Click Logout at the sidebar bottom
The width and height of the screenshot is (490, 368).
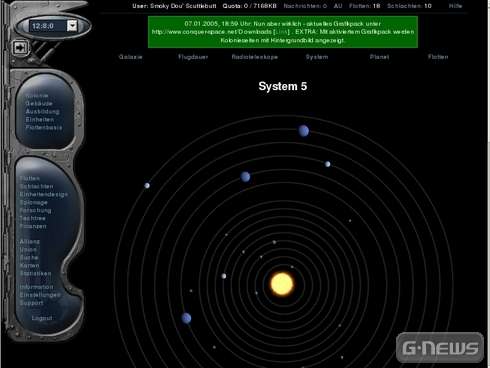tap(42, 318)
